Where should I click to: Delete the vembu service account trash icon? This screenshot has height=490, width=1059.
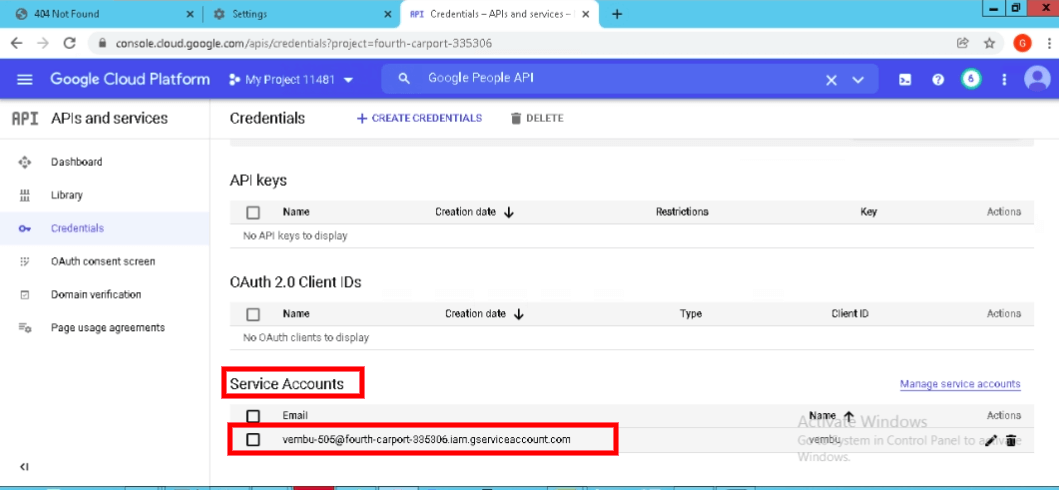click(x=1011, y=441)
